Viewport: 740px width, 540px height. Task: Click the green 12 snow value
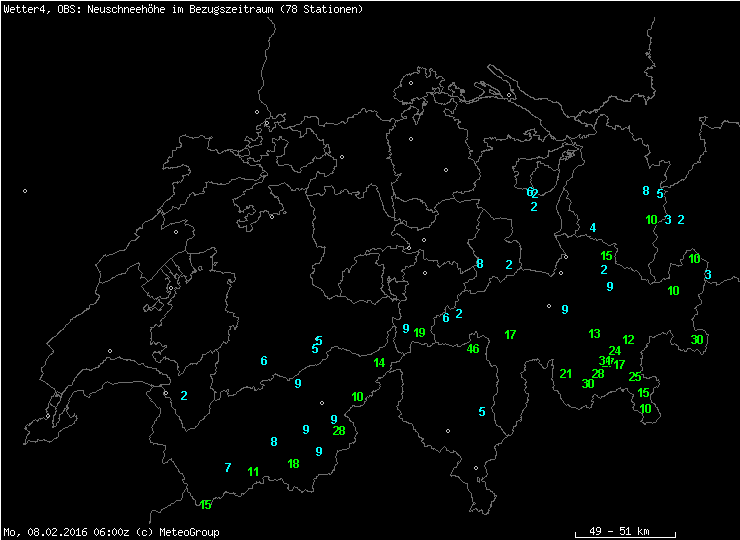[x=628, y=340]
